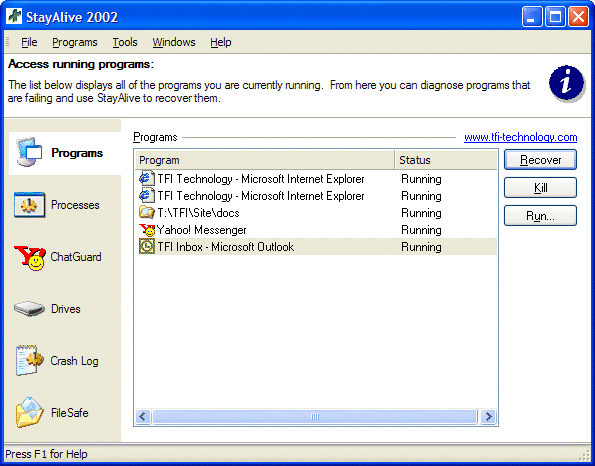
Task: Open the Drives sidebar icon
Action: [29, 309]
